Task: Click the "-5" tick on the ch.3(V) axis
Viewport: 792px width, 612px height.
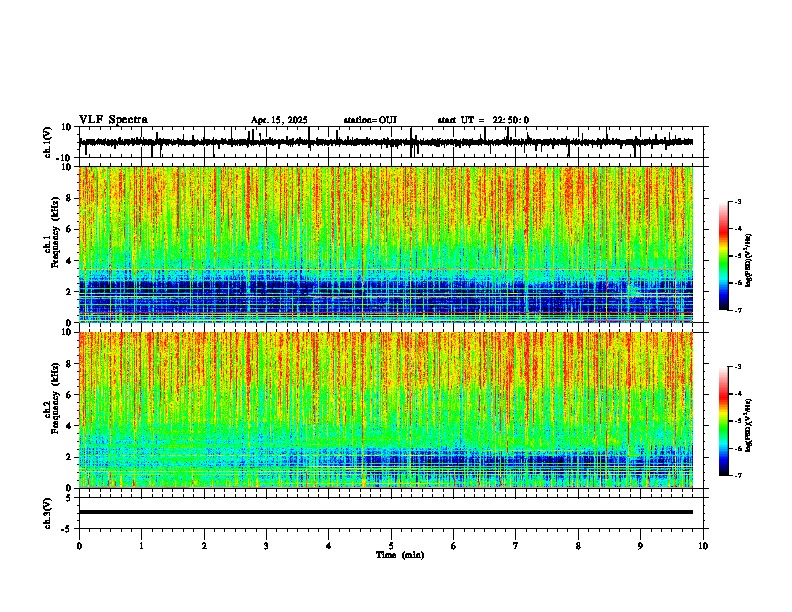Action: point(68,529)
